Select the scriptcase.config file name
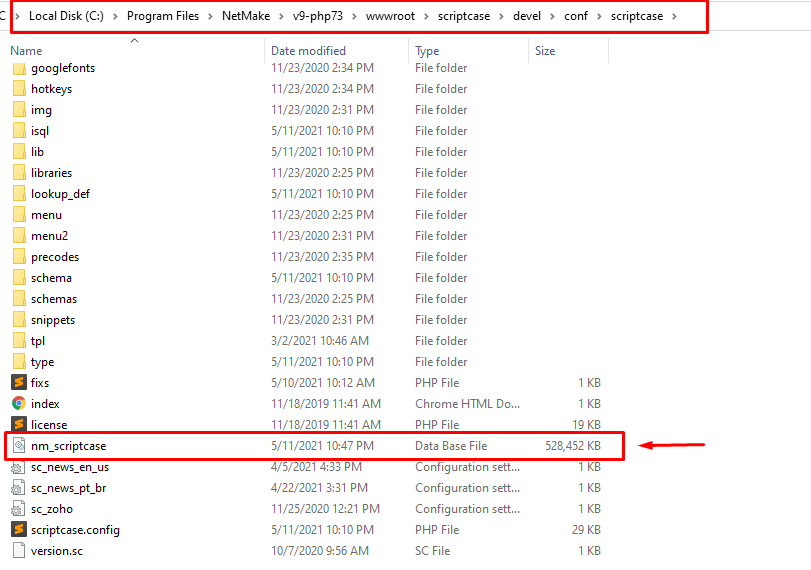Screen dimensions: 811x570 (75, 530)
